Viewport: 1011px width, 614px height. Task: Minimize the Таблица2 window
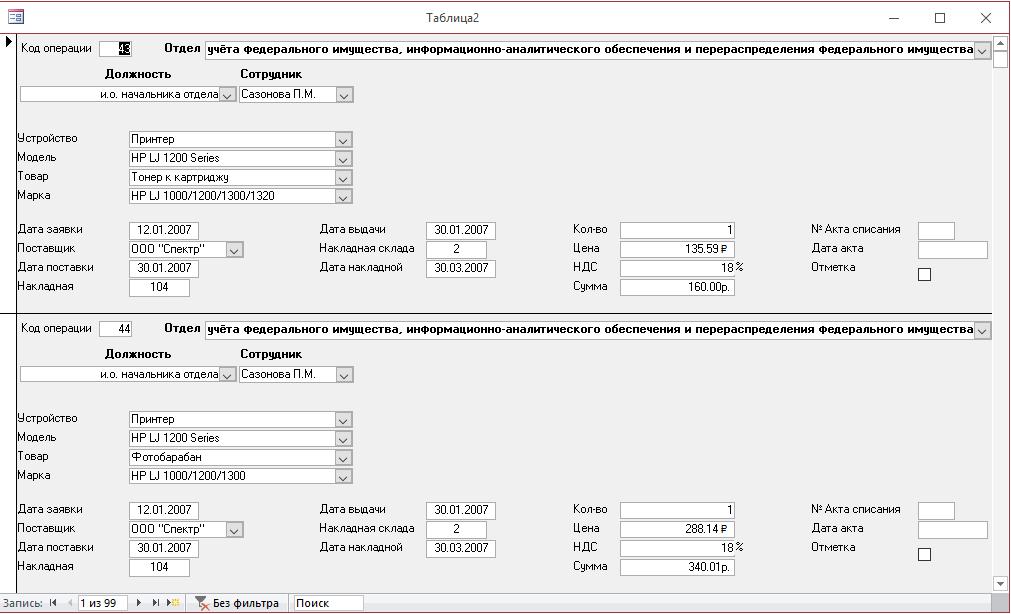coord(894,18)
